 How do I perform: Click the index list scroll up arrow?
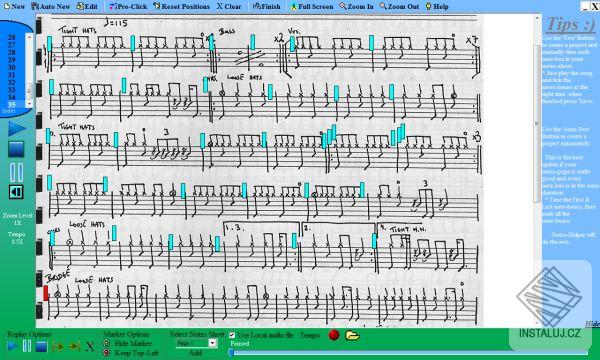click(x=29, y=37)
